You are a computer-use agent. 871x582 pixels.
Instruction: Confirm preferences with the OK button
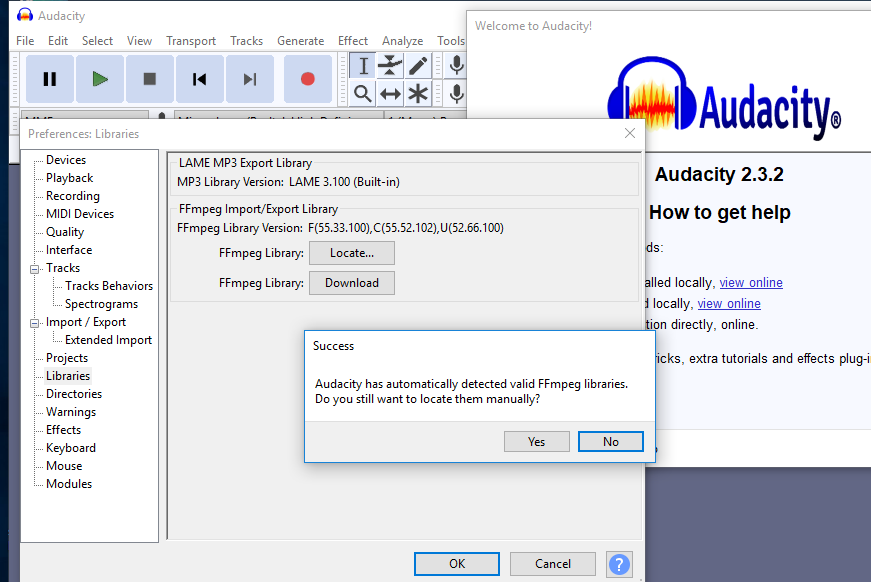(x=457, y=564)
